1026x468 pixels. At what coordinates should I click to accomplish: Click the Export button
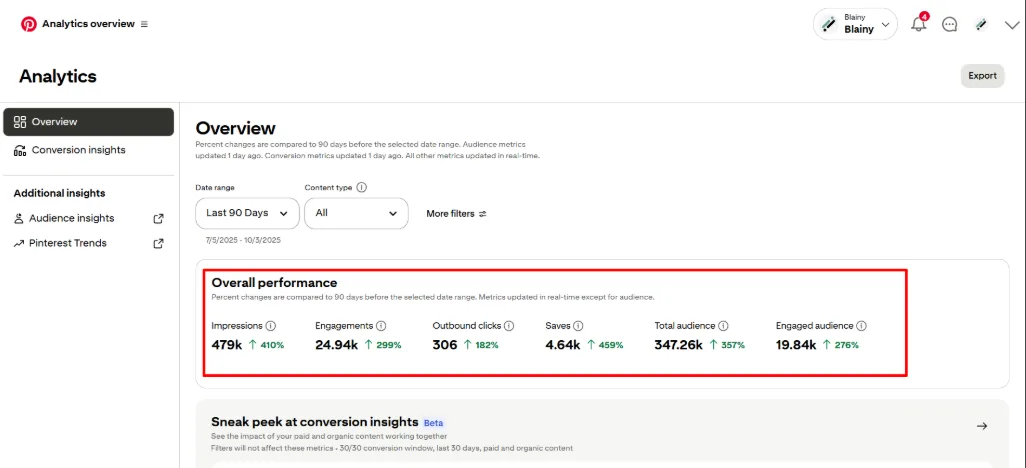(982, 75)
